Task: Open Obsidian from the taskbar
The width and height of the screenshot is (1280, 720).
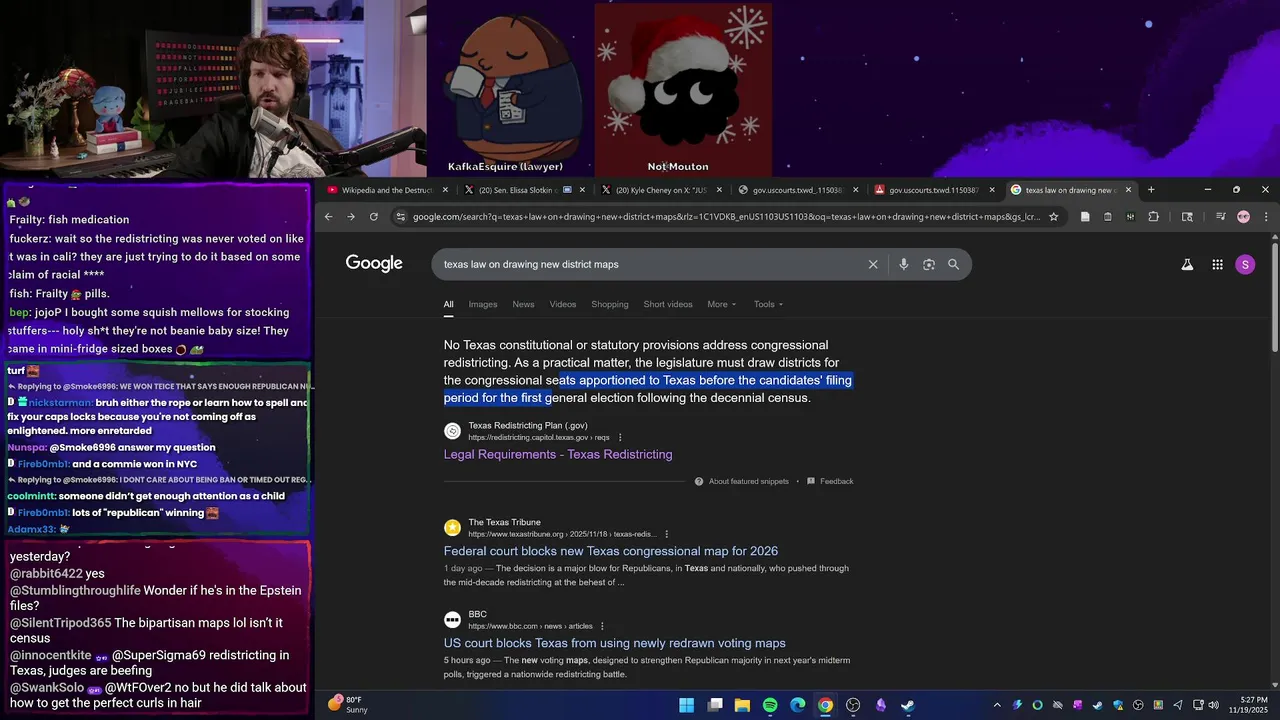Action: [x=881, y=705]
